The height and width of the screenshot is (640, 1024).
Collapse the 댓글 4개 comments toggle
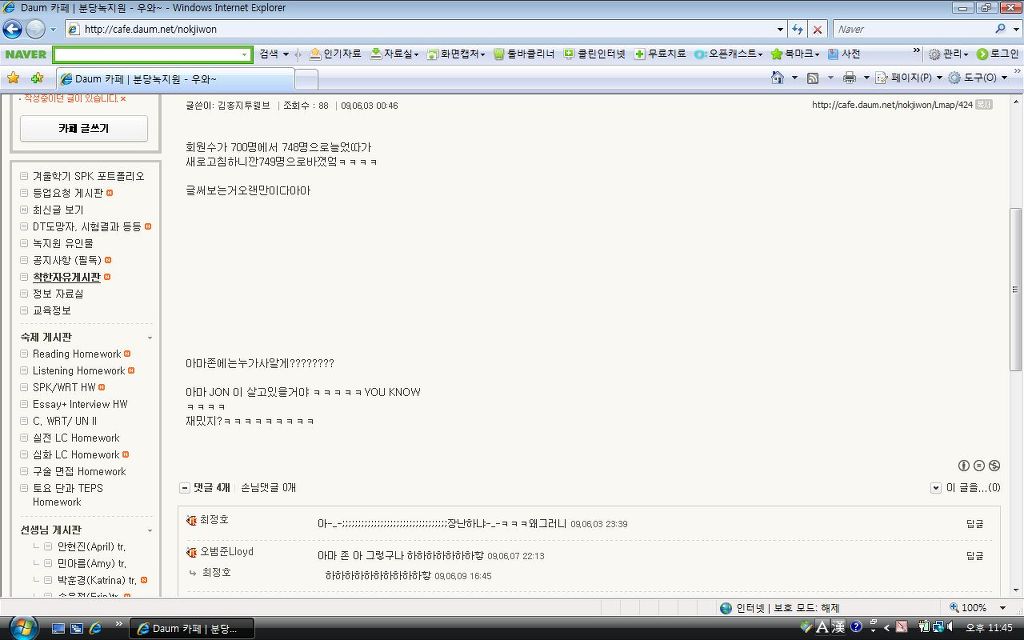[x=185, y=488]
